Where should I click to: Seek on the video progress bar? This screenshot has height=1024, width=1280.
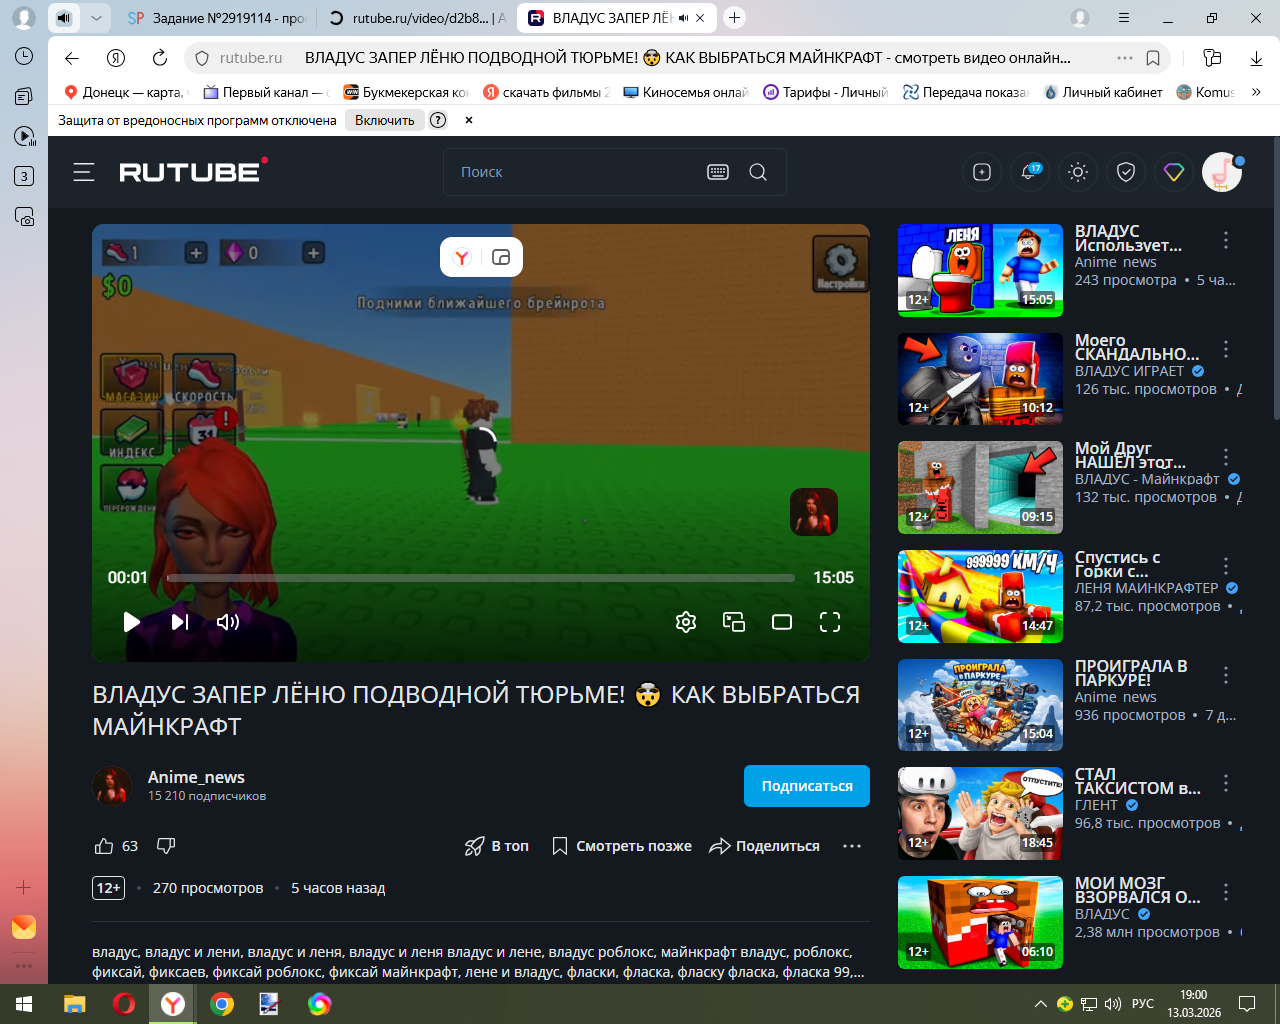pyautogui.click(x=480, y=578)
